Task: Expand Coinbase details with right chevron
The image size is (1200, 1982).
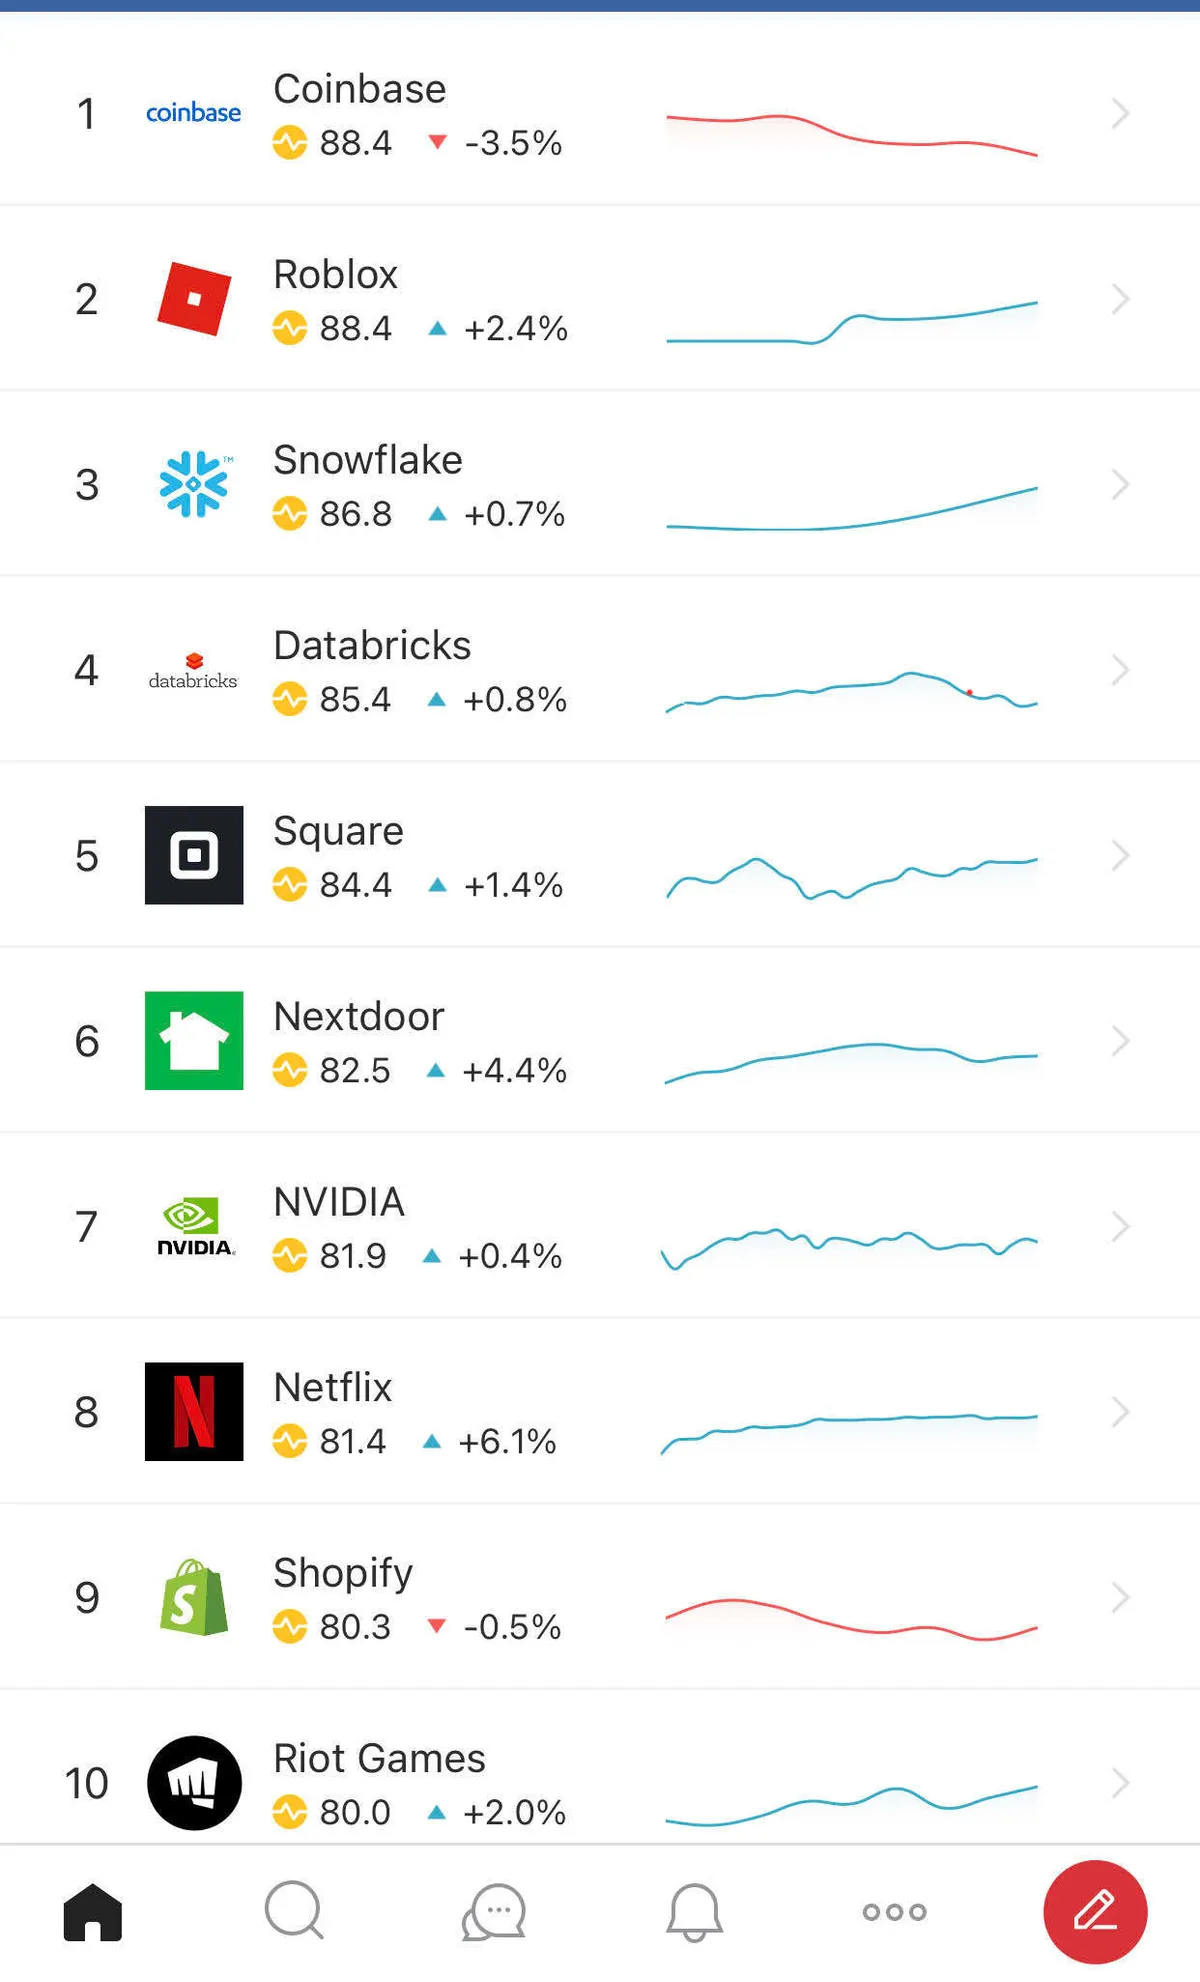Action: [x=1120, y=113]
